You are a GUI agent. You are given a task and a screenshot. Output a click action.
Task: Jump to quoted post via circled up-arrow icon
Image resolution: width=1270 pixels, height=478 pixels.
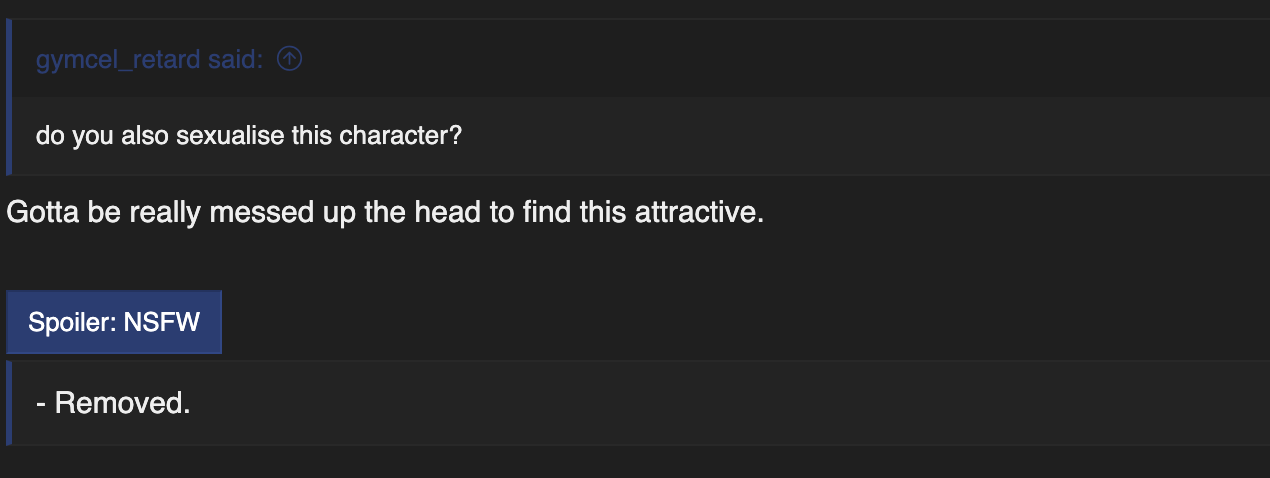coord(289,60)
